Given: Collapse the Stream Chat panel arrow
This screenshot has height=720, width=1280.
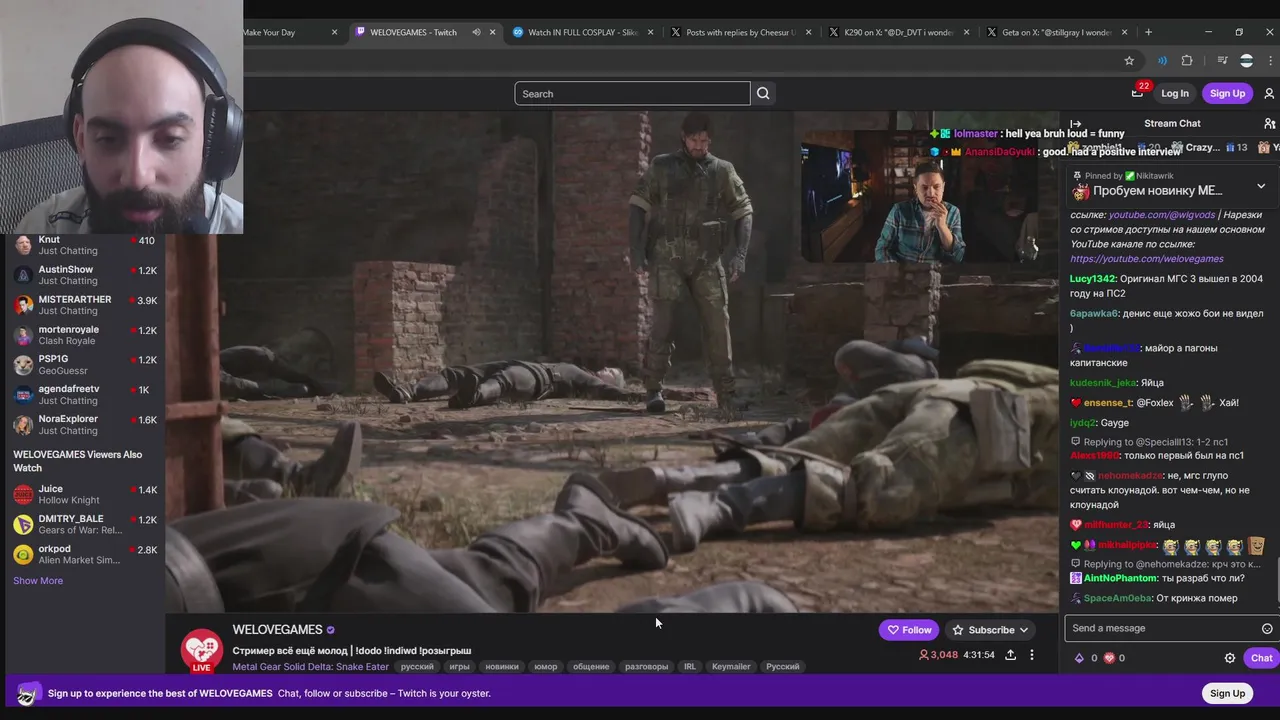Looking at the screenshot, I should pyautogui.click(x=1076, y=124).
